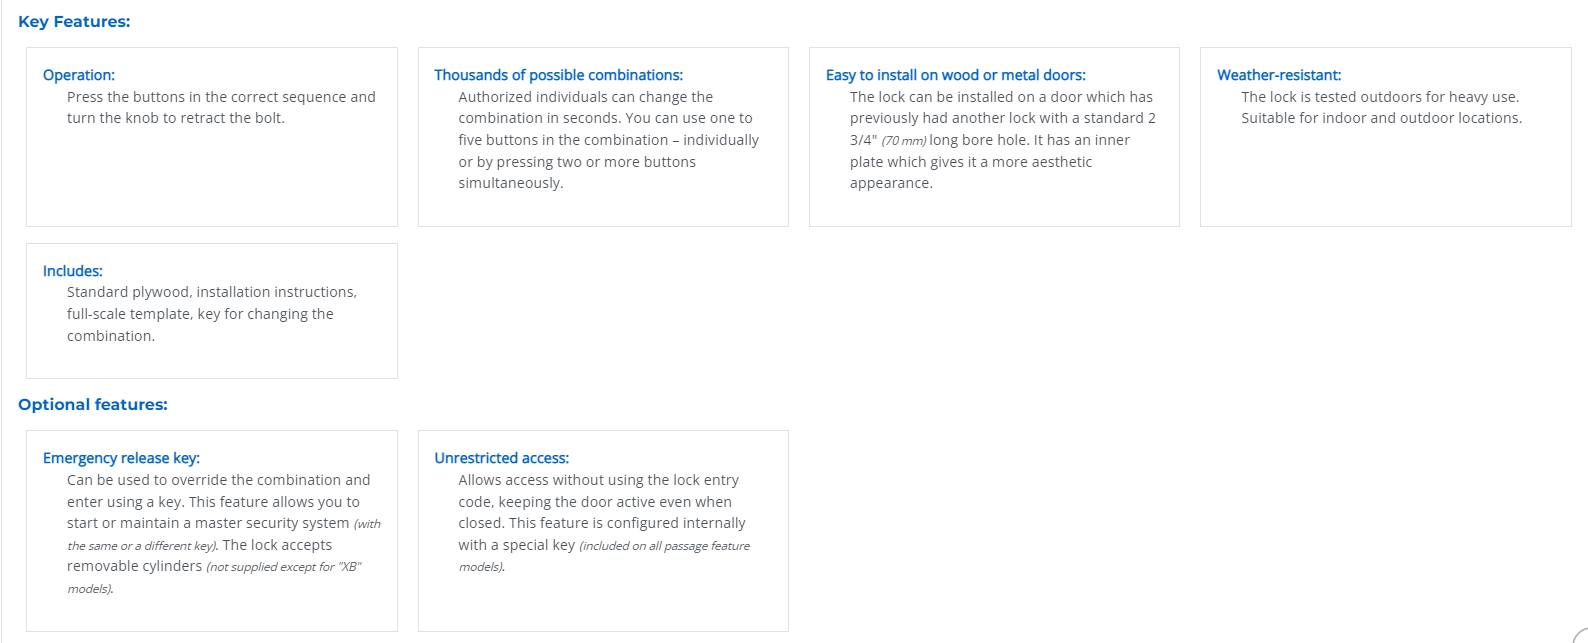This screenshot has width=1588, height=643.
Task: Select the "Thousands of possible combinations:" title
Action: (558, 75)
